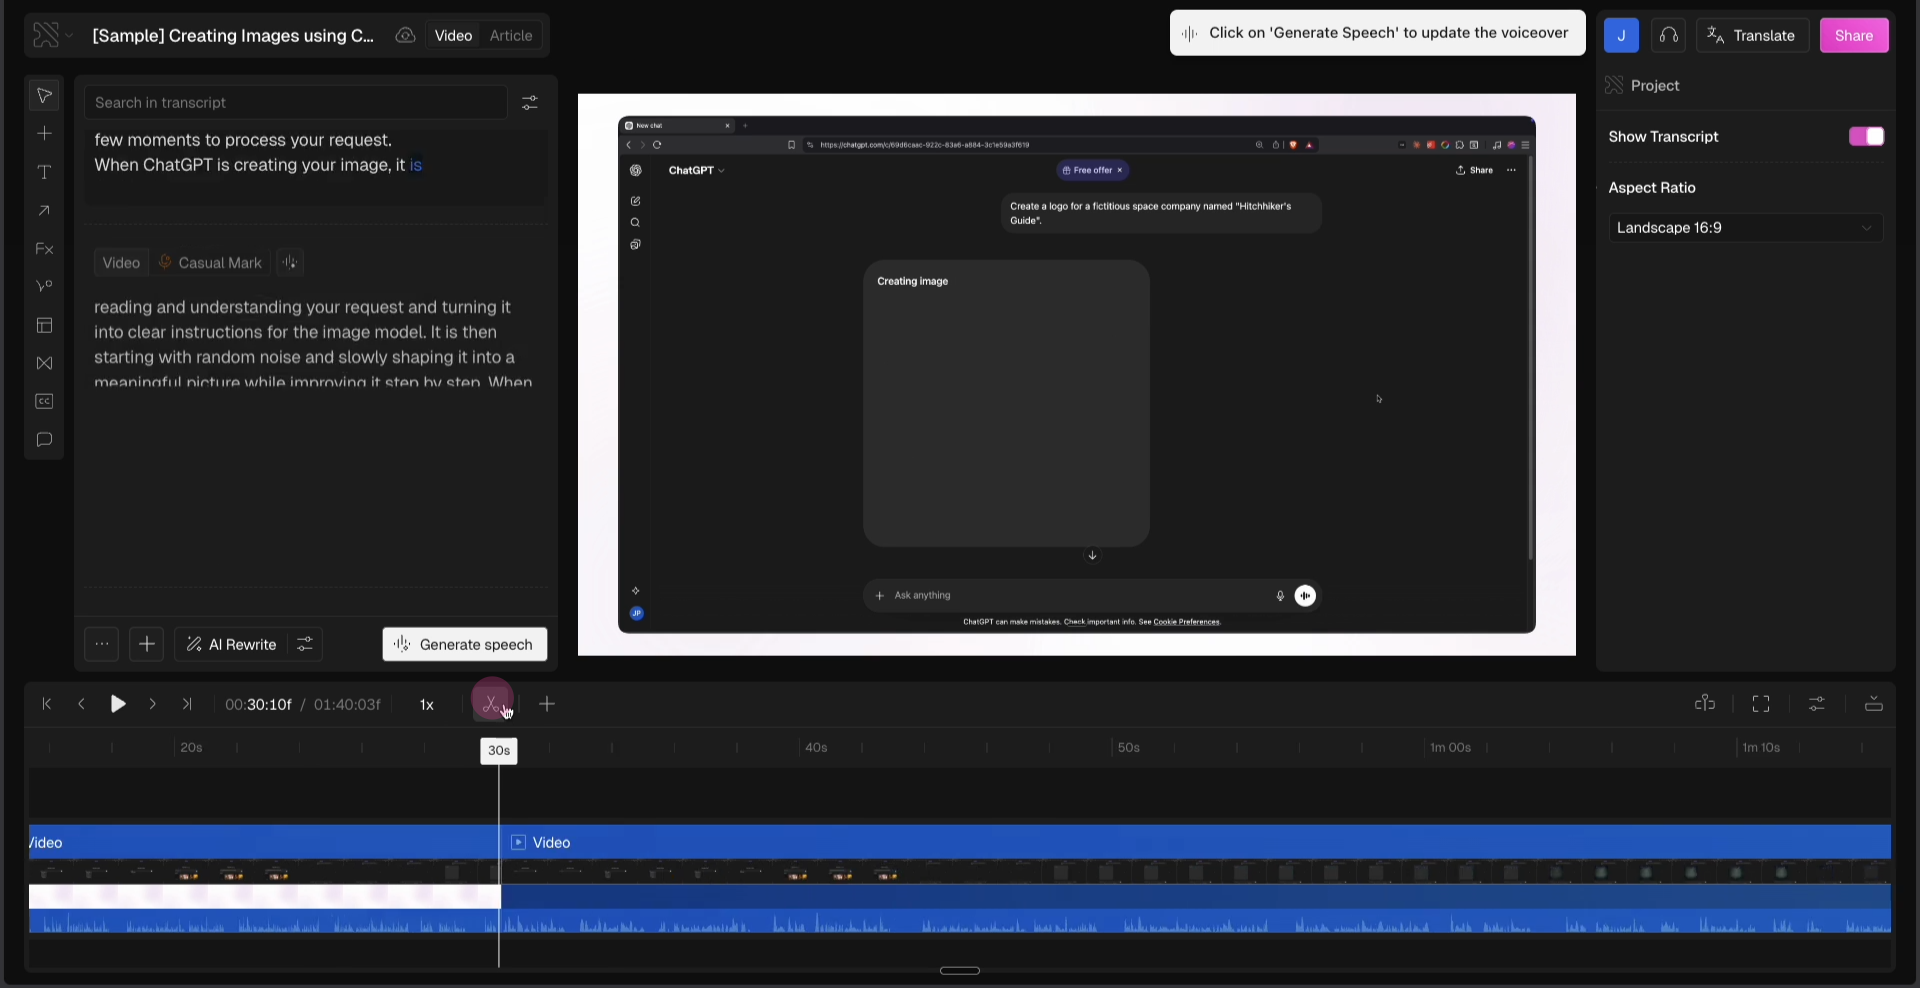Open the Fx effects panel
The image size is (1920, 988).
(44, 249)
